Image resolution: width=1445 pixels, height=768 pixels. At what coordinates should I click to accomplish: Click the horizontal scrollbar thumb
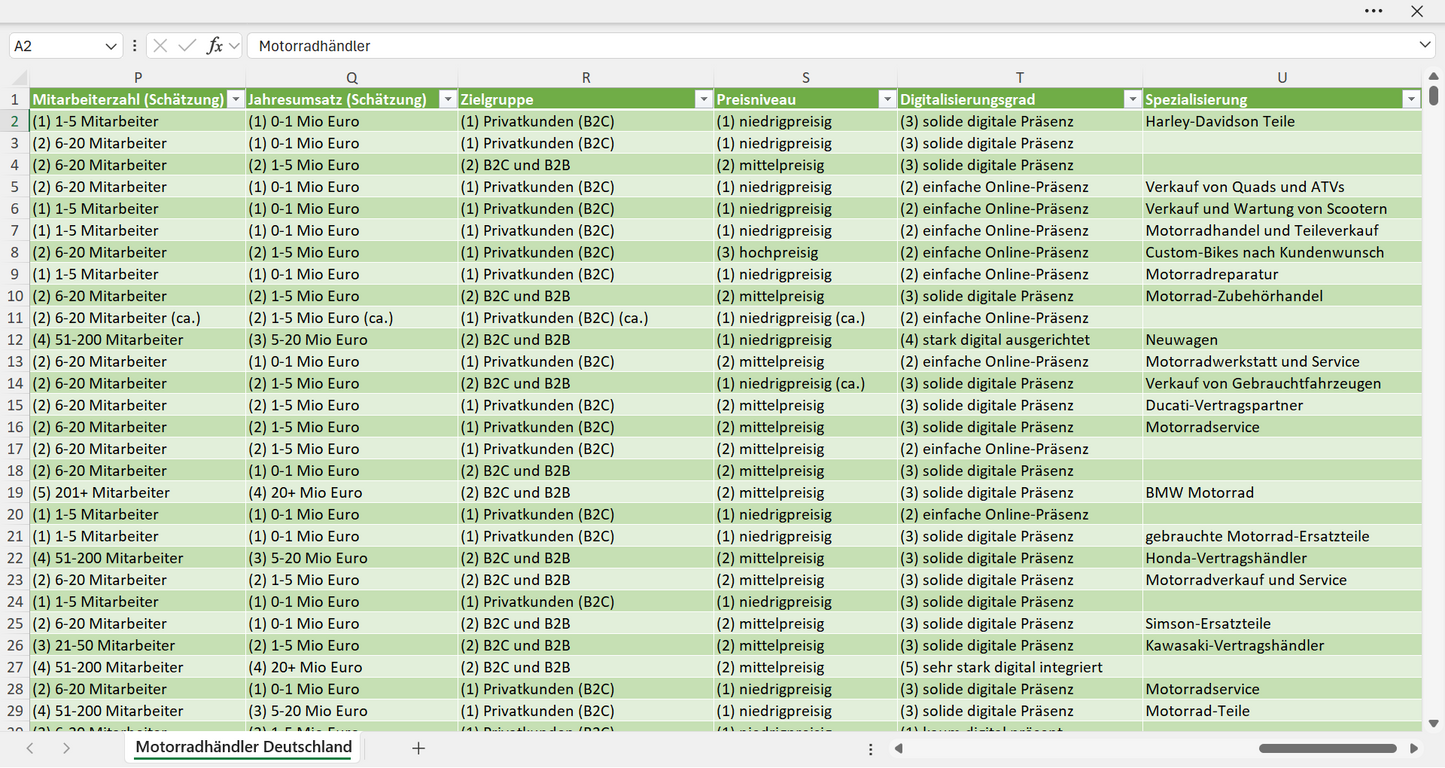[1327, 748]
